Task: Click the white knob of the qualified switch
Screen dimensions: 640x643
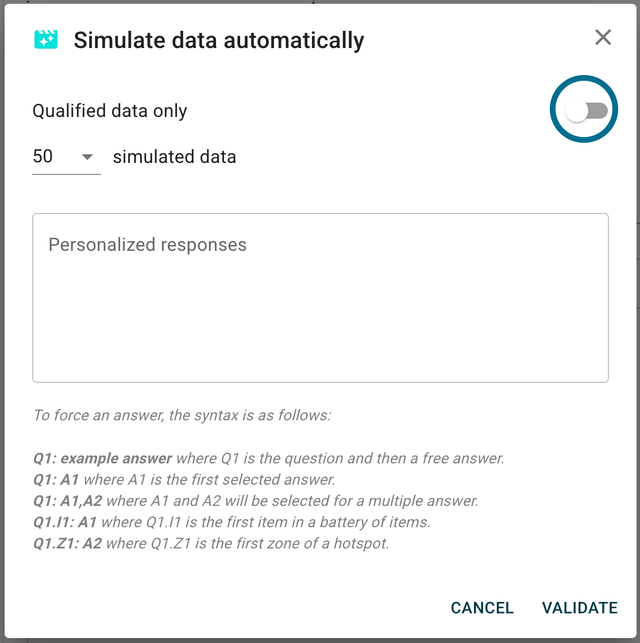Action: 577,111
